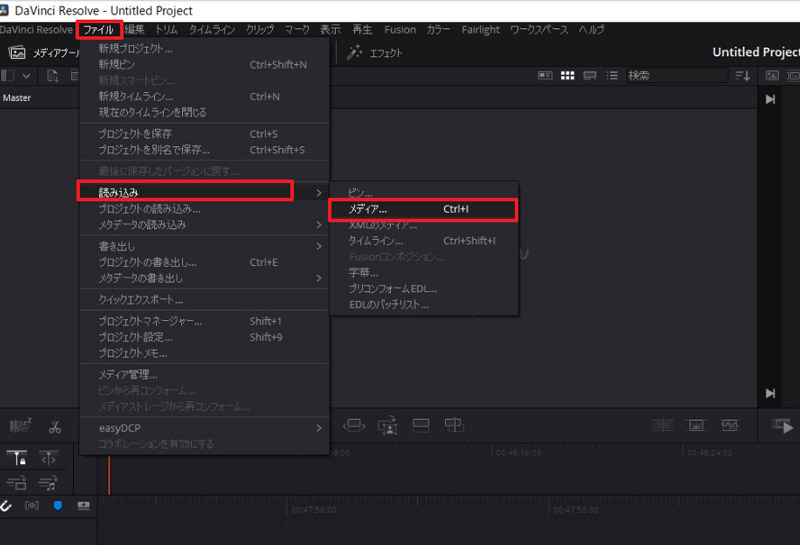Viewport: 800px width, 545px height.
Task: Expand the メタデータの書き出し submenu
Action: coord(204,278)
